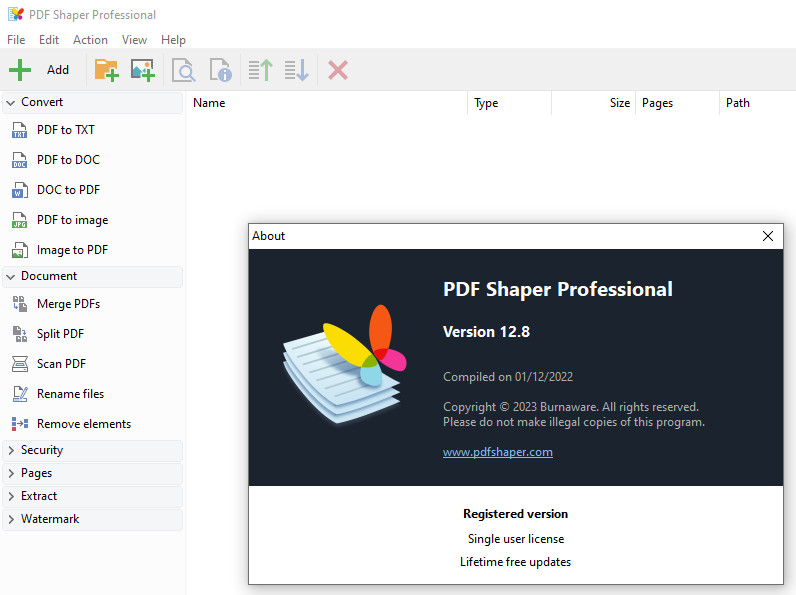Viewport: 796px width, 595px height.
Task: Click the green plus Add icon
Action: pos(20,70)
